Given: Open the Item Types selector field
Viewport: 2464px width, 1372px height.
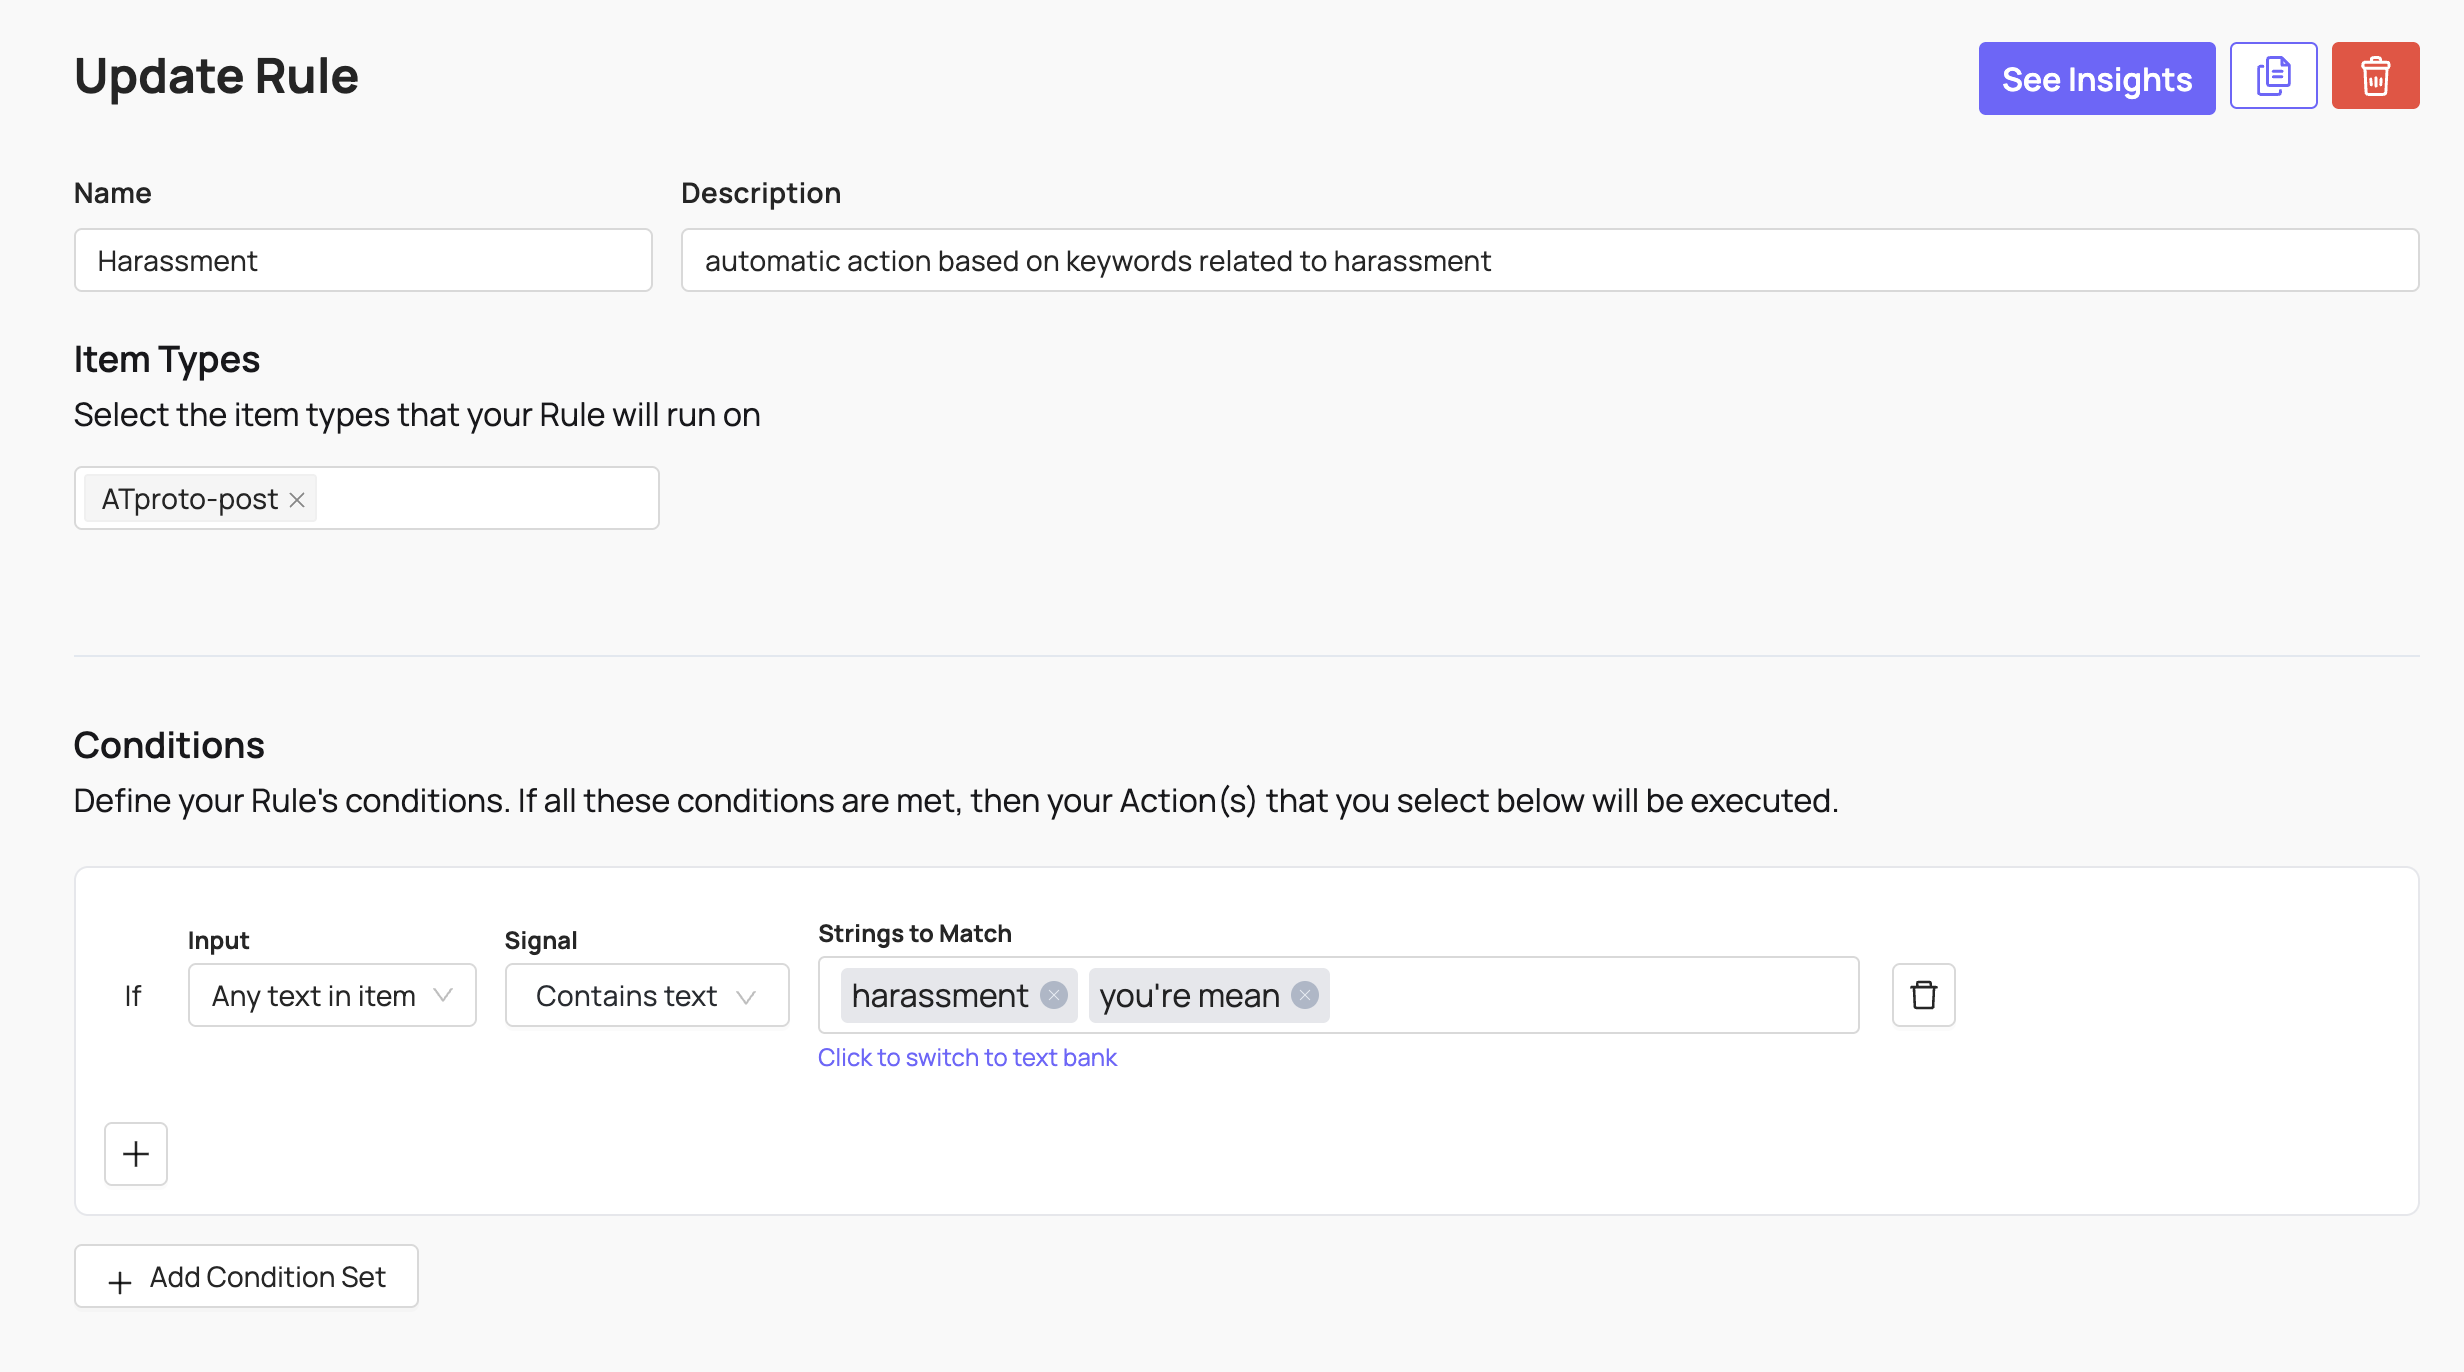Looking at the screenshot, I should (x=367, y=498).
